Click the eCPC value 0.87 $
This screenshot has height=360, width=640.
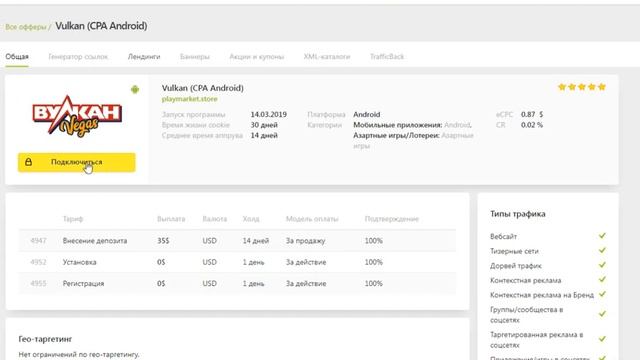click(532, 114)
